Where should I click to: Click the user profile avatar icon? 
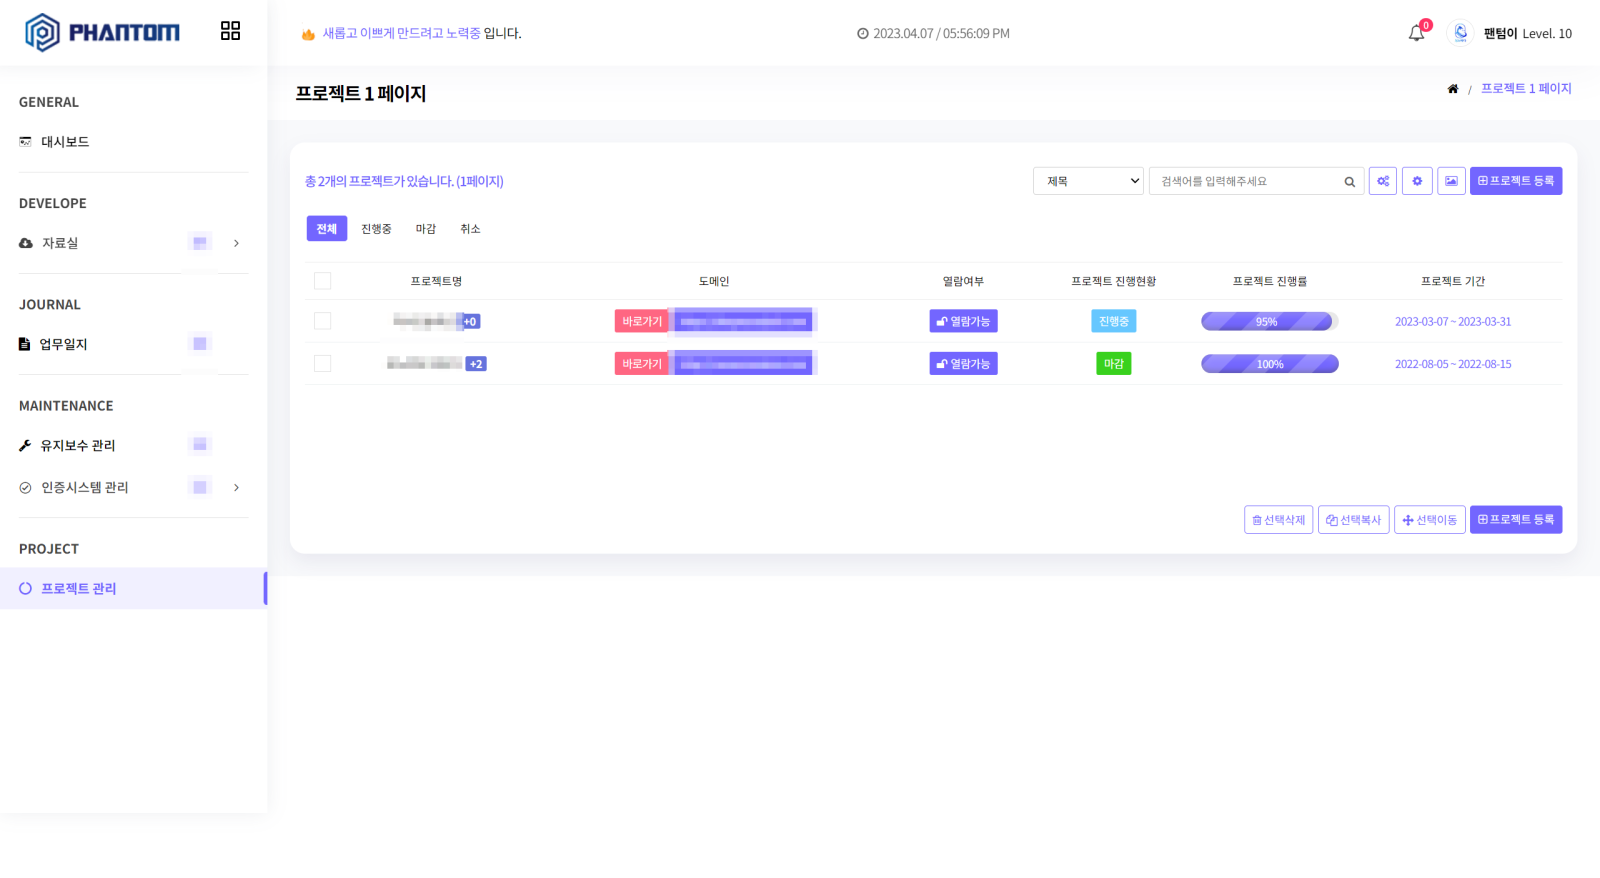pyautogui.click(x=1460, y=33)
